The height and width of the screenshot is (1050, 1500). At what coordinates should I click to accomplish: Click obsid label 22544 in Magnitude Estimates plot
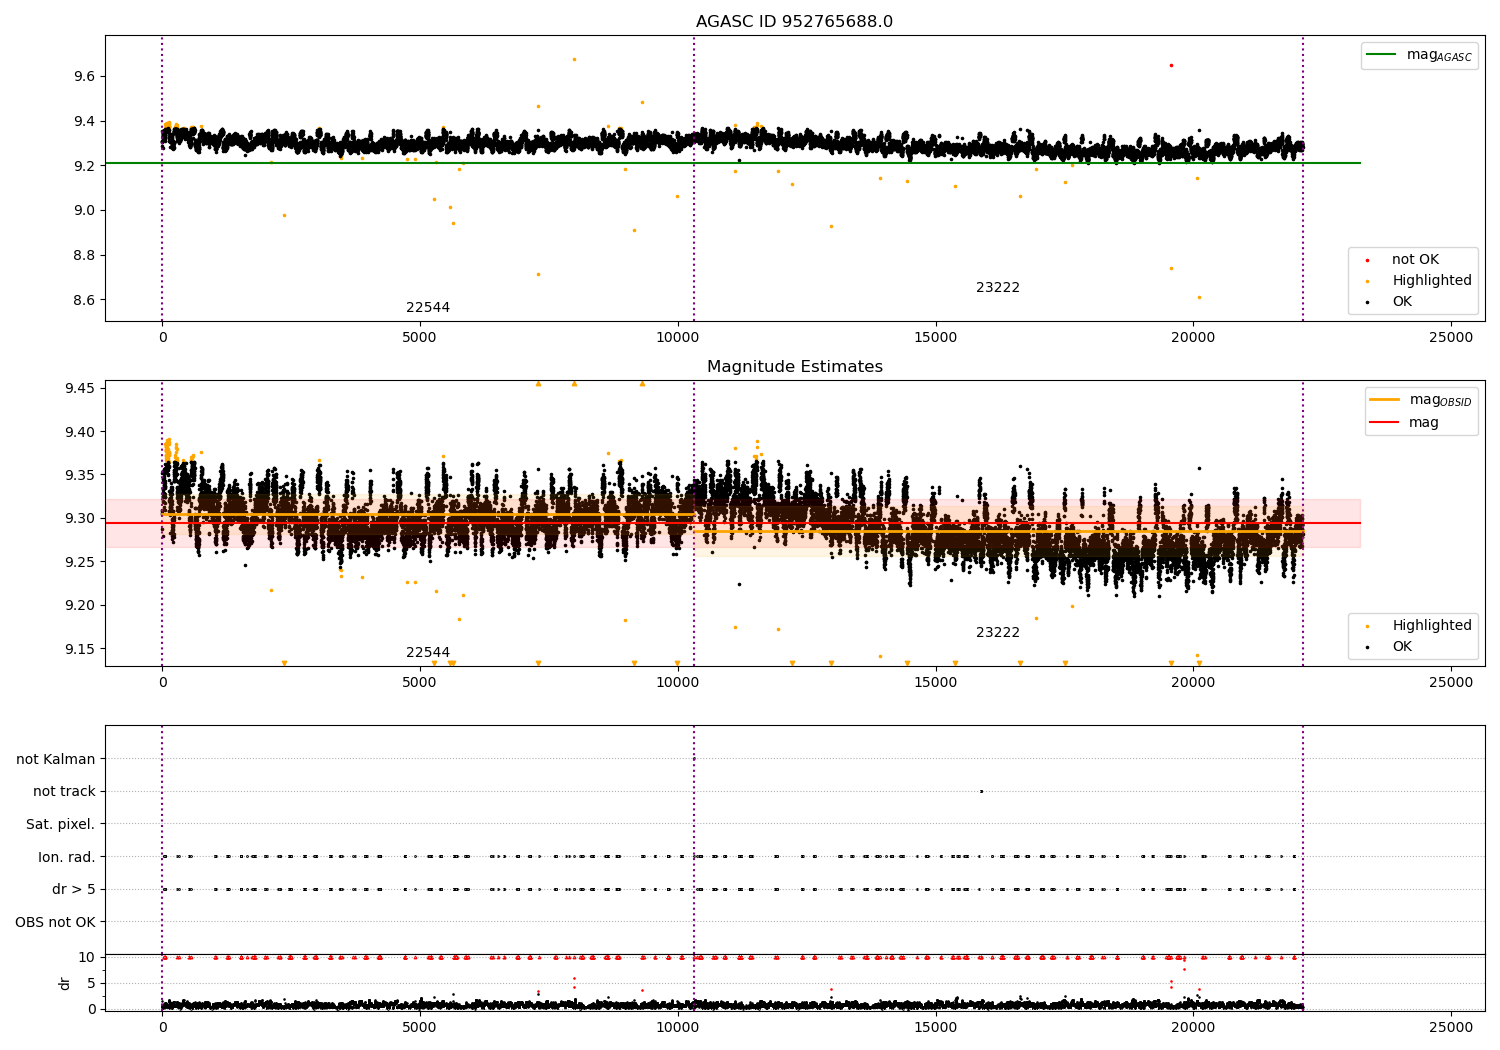click(x=428, y=653)
